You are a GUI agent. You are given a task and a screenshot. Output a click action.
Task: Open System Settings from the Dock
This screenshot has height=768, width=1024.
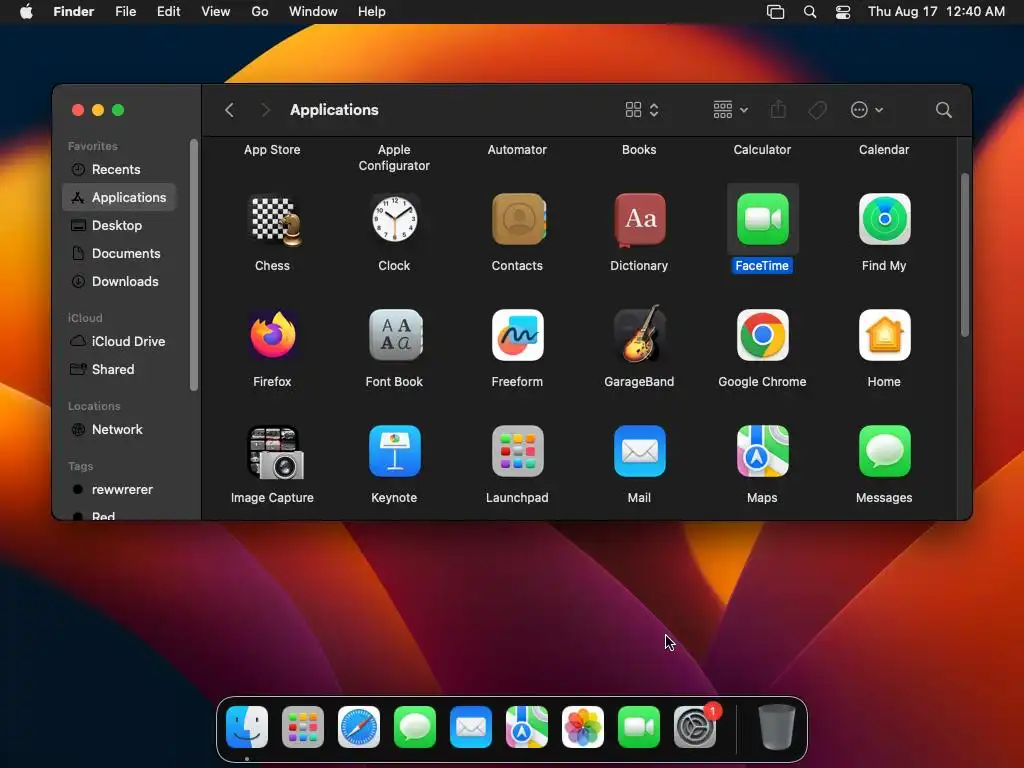point(695,727)
